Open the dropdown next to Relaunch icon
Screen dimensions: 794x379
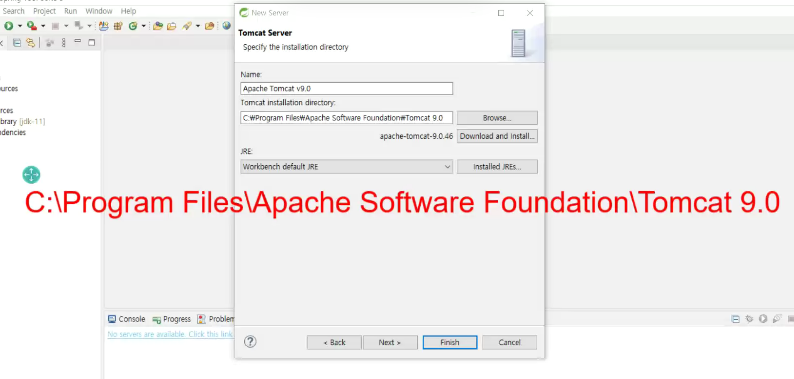coord(89,26)
